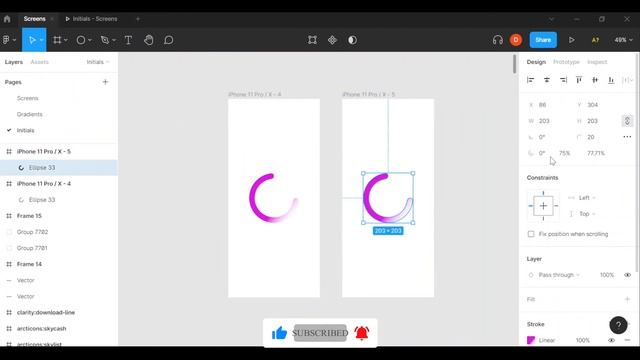This screenshot has height=360, width=640.
Task: Click the SUBSCRIBED button
Action: [x=320, y=333]
